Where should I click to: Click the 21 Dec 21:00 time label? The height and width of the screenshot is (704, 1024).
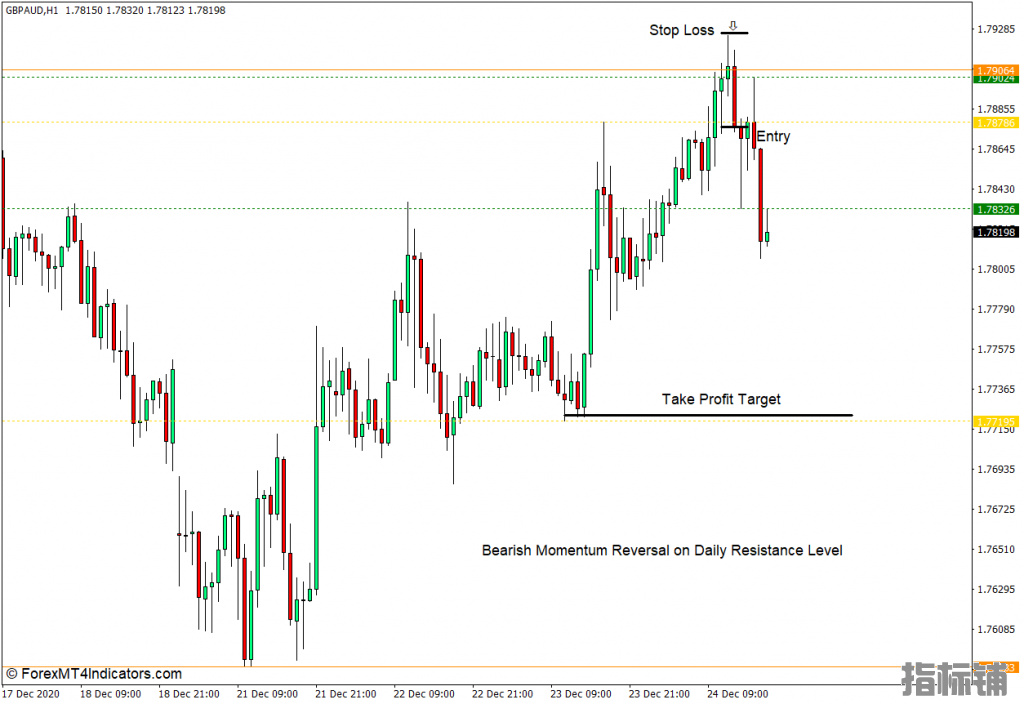(x=345, y=694)
